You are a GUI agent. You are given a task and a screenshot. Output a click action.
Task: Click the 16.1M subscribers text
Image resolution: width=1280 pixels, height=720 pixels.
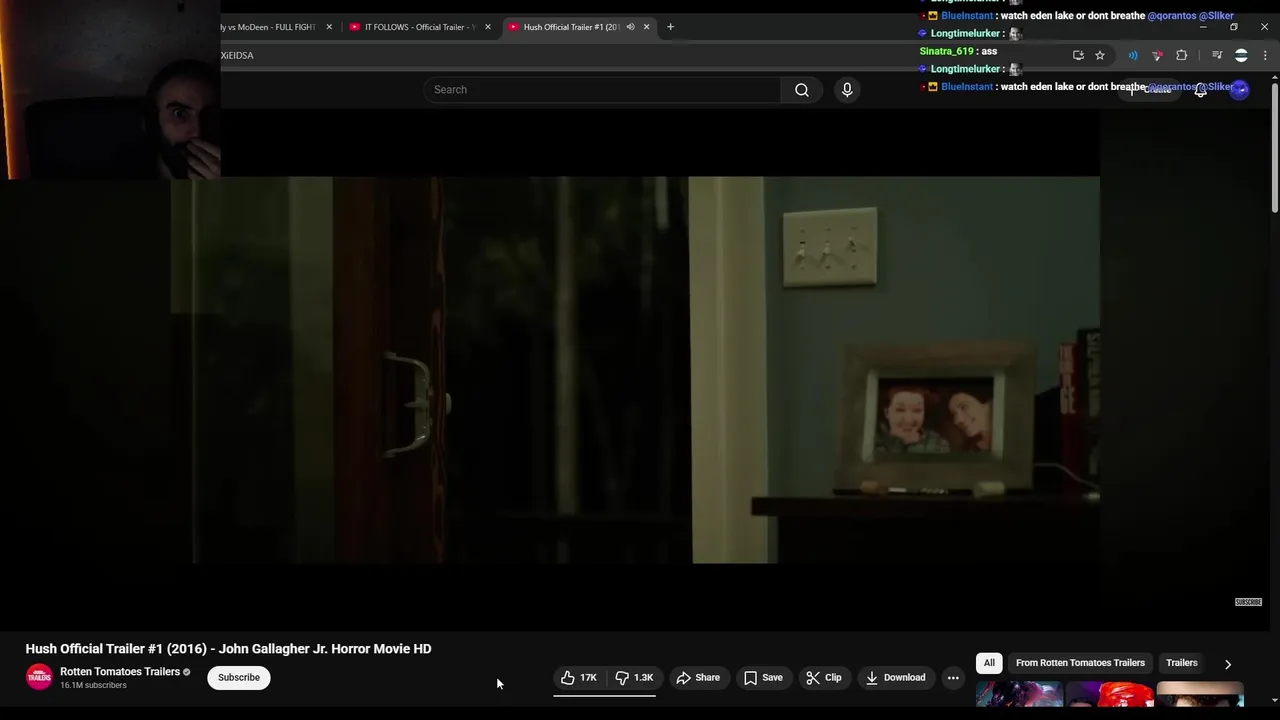pos(93,686)
